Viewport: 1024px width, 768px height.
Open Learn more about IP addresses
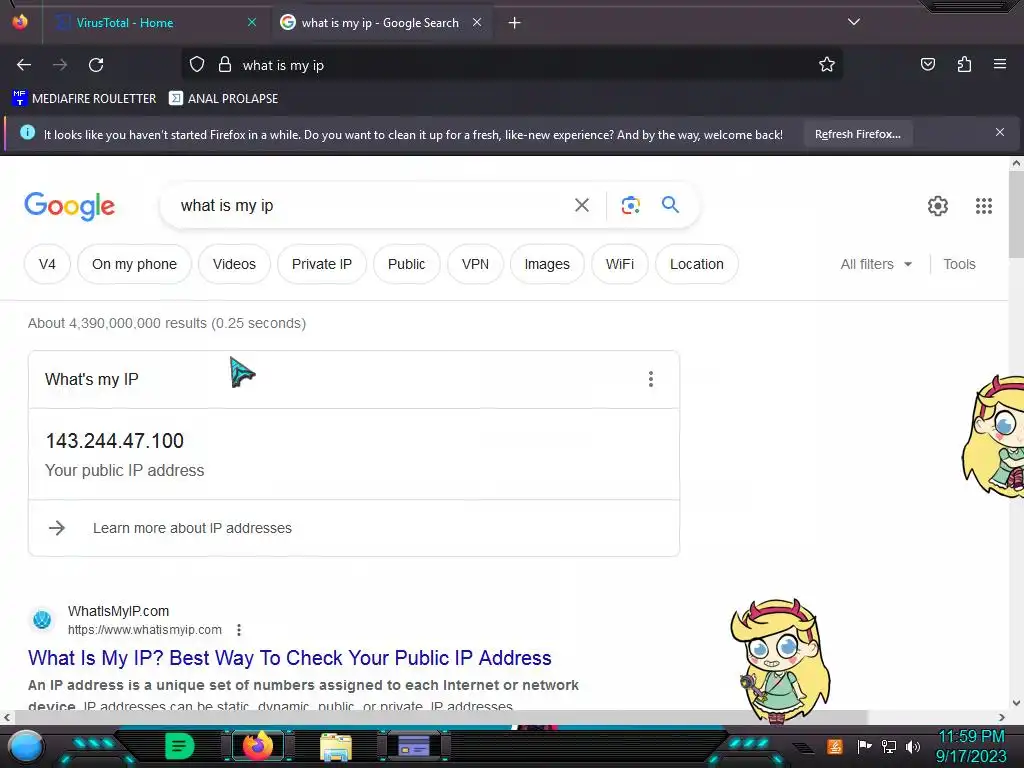[x=192, y=528]
